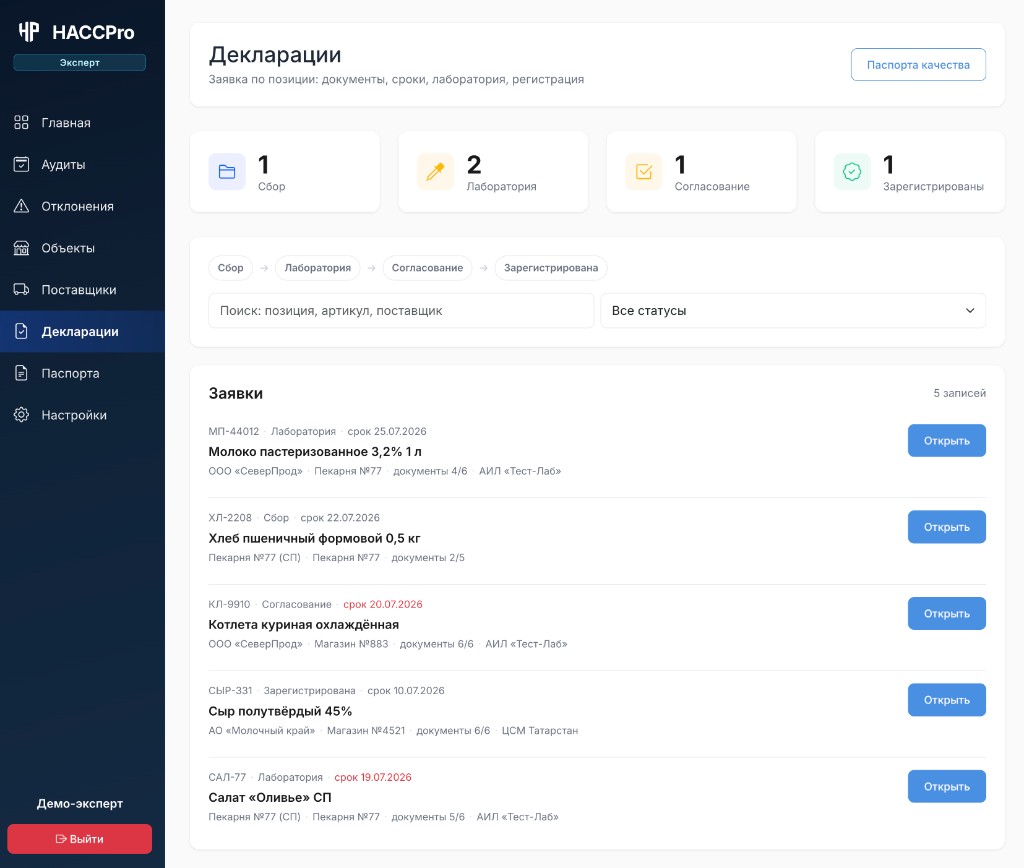Select the Лаборатория stage chip
The height and width of the screenshot is (868, 1024).
(317, 268)
